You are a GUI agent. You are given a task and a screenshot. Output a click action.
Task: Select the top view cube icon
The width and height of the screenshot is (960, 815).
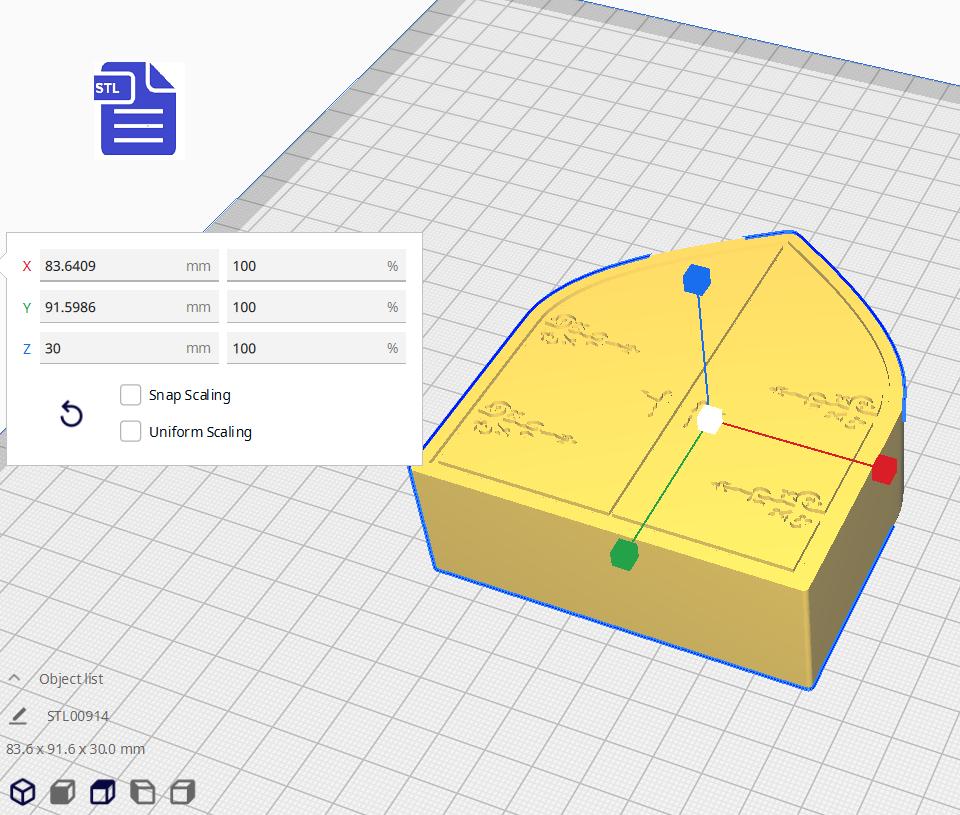[x=102, y=793]
